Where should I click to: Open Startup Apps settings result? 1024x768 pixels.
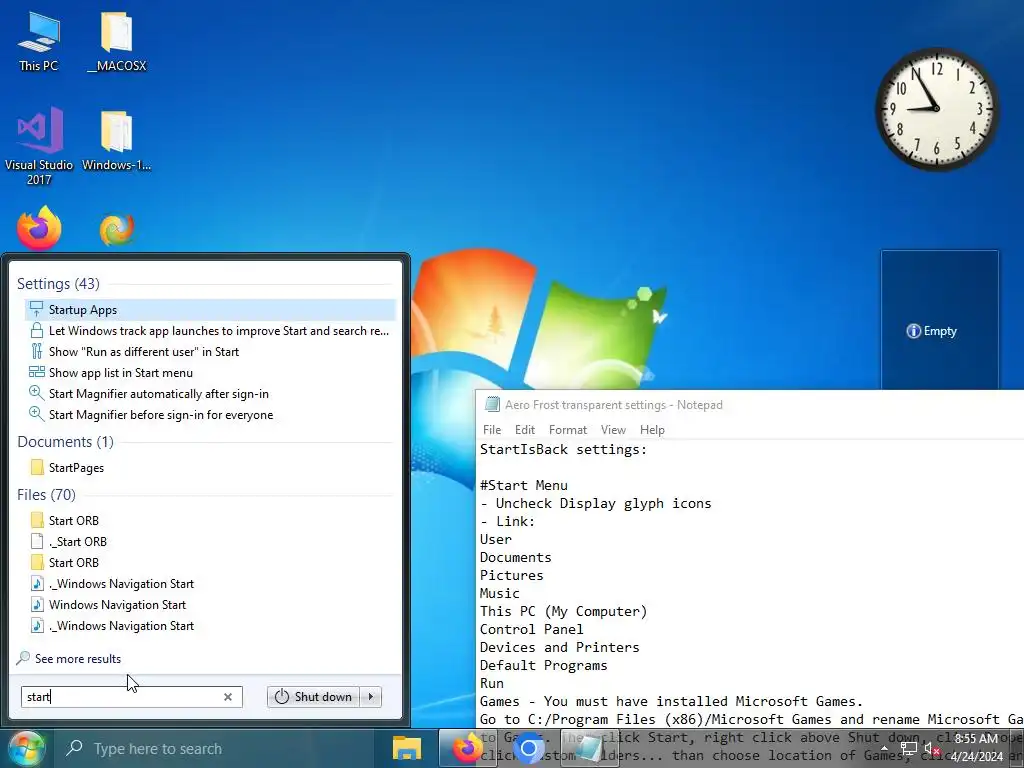pos(210,310)
